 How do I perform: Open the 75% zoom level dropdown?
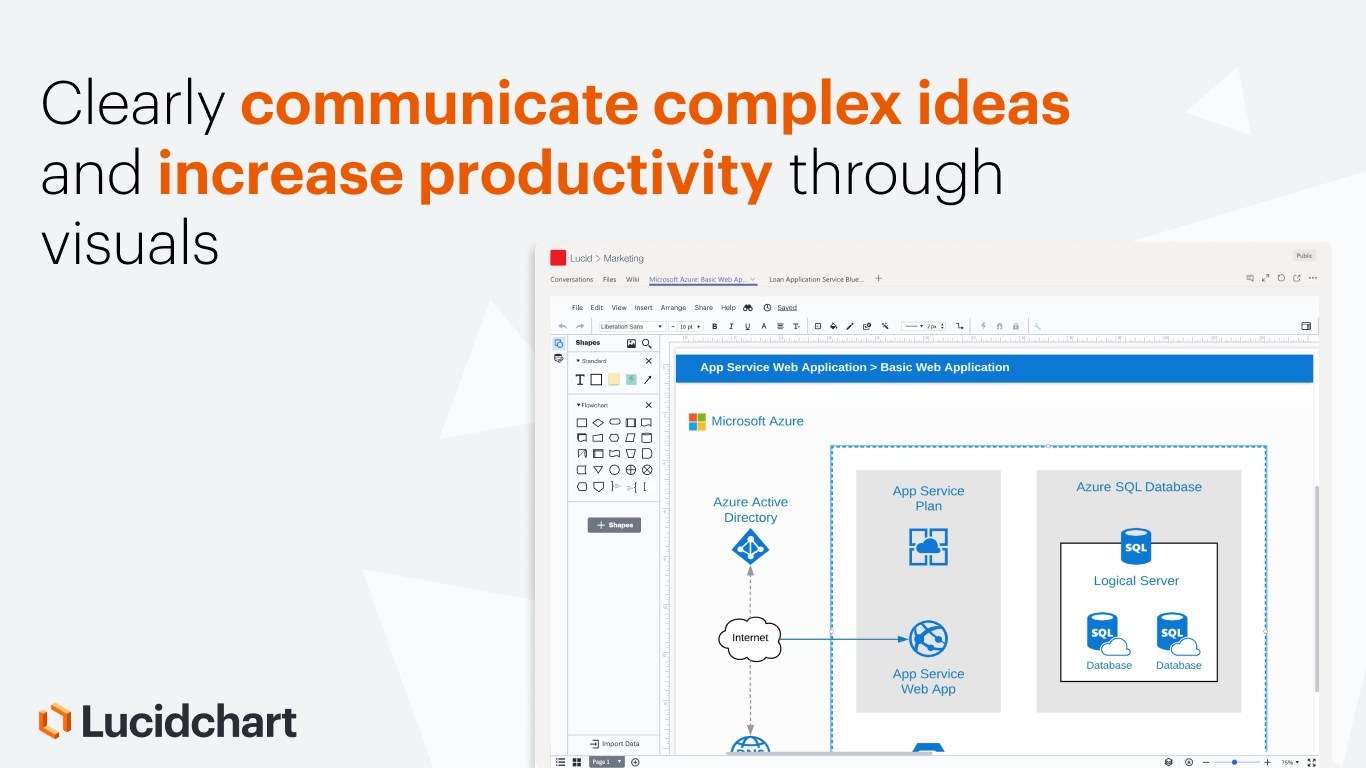tap(1291, 762)
